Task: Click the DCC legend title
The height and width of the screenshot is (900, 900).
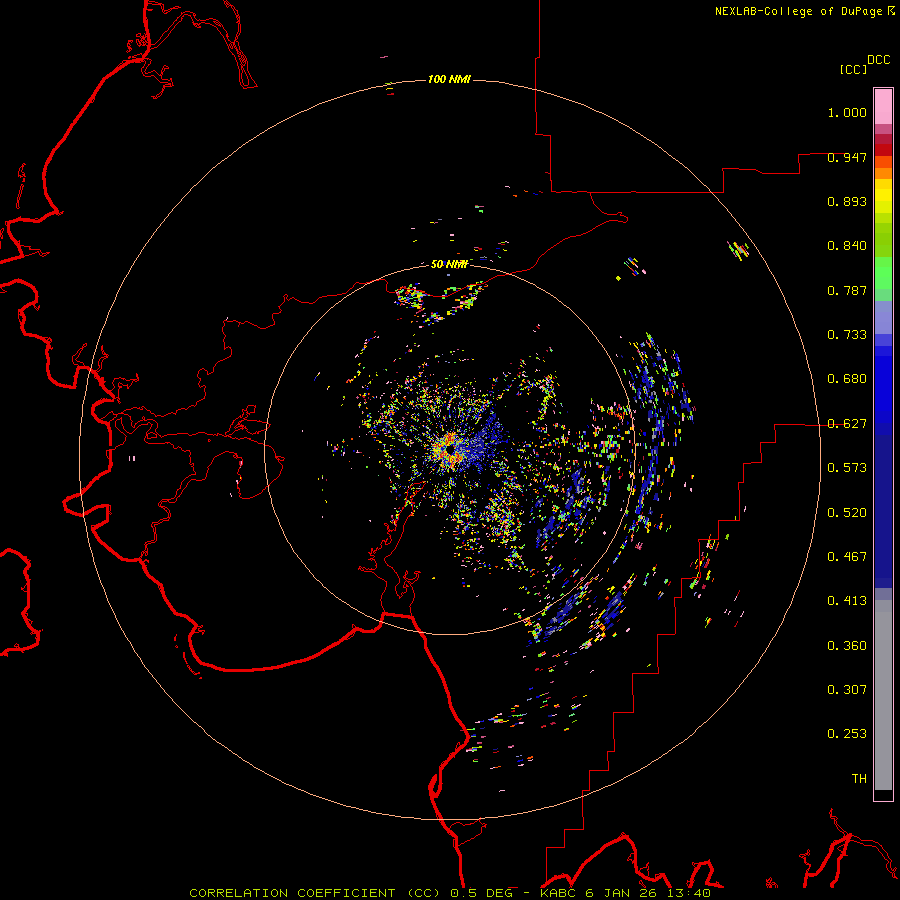Action: 878,60
